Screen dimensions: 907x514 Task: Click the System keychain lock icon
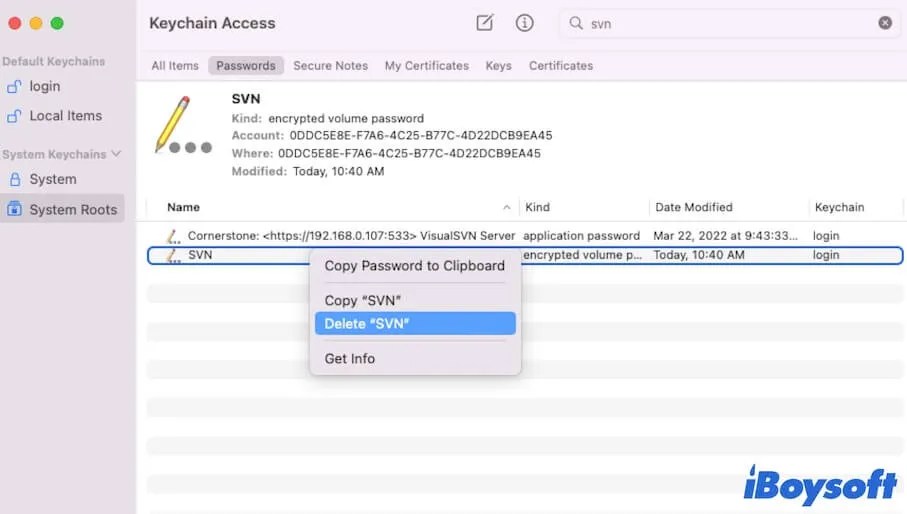(x=15, y=179)
